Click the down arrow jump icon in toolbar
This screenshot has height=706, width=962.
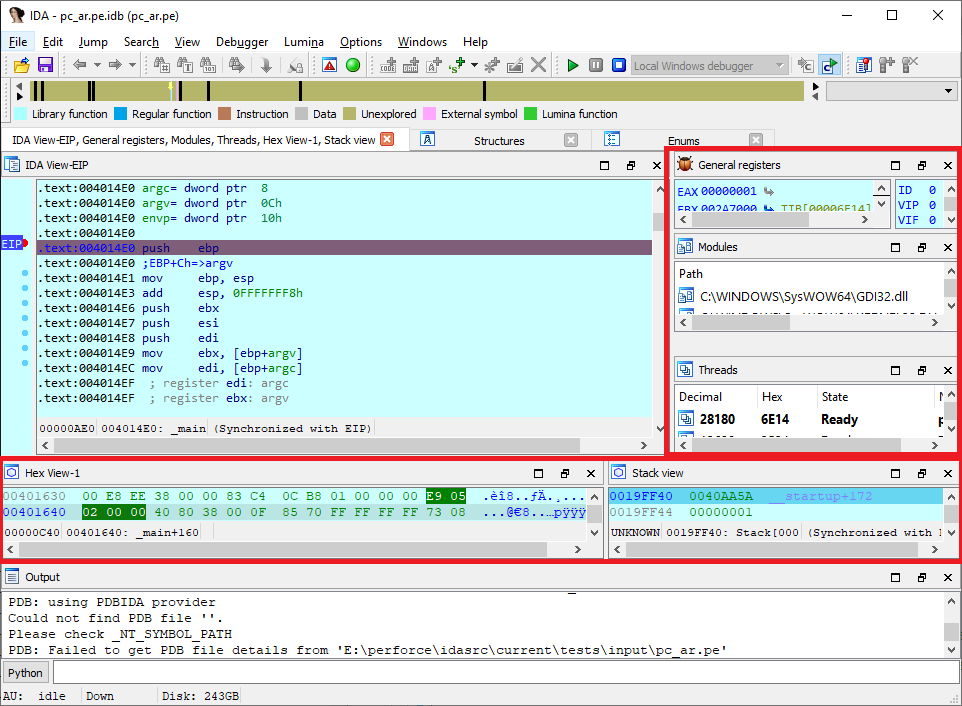tap(266, 65)
